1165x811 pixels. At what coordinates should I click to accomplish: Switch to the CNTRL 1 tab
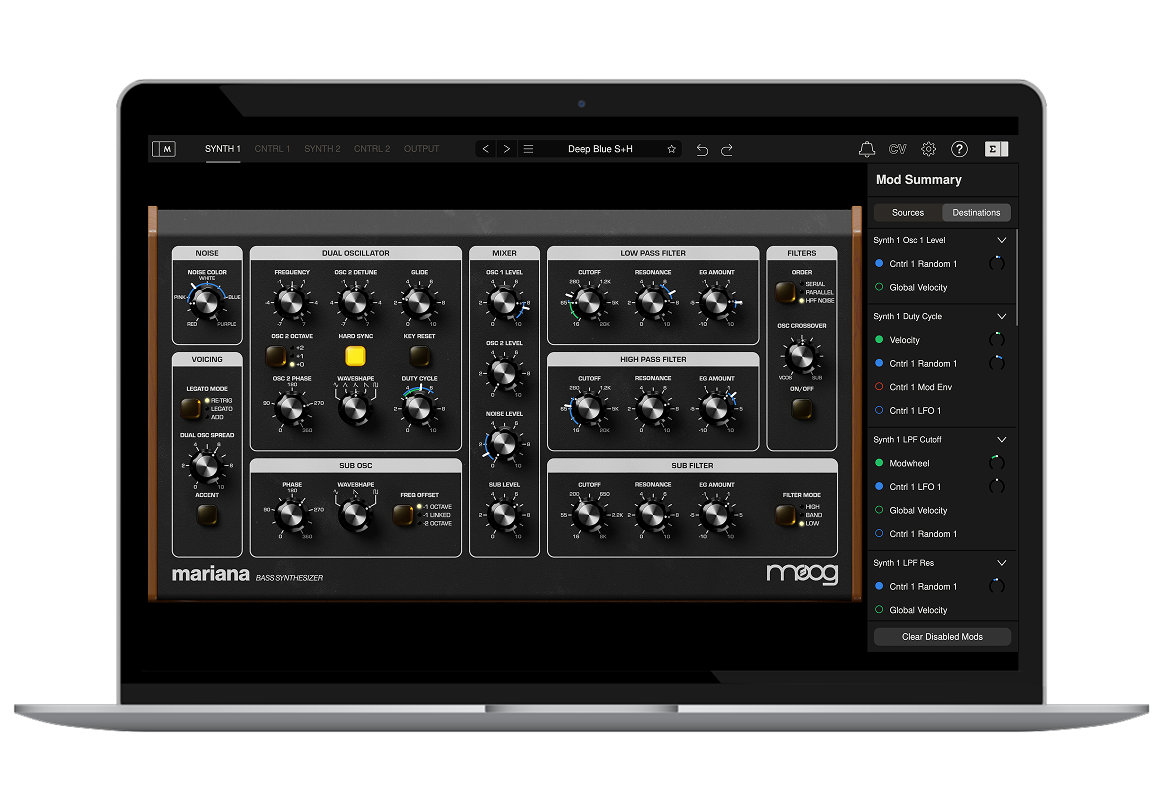pyautogui.click(x=272, y=149)
